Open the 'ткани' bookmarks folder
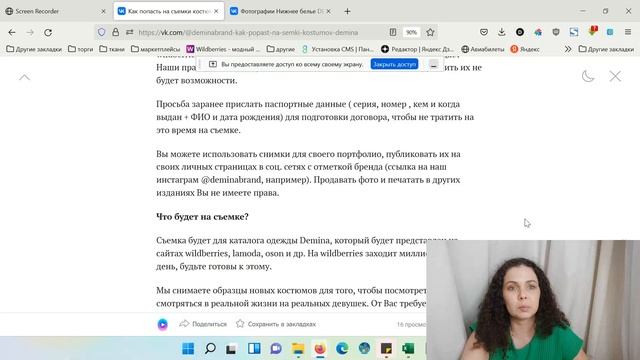The height and width of the screenshot is (360, 640). pyautogui.click(x=112, y=49)
